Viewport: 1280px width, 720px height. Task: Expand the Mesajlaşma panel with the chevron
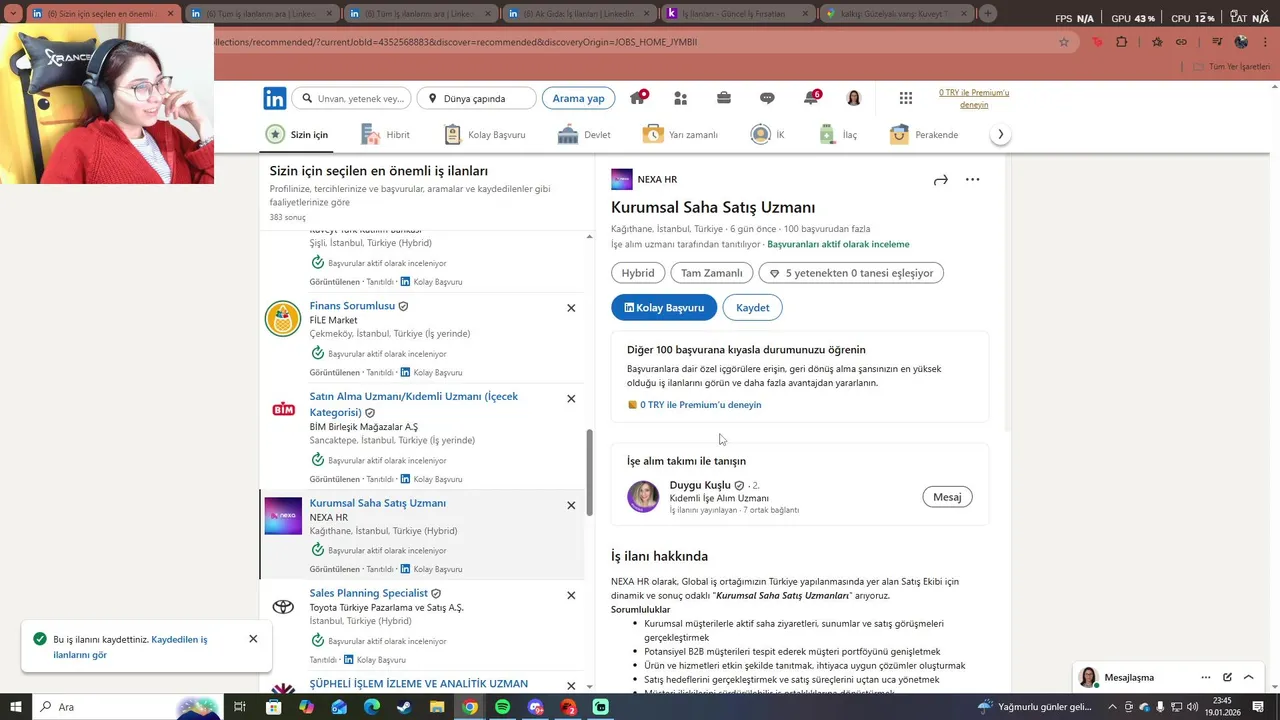(x=1249, y=677)
